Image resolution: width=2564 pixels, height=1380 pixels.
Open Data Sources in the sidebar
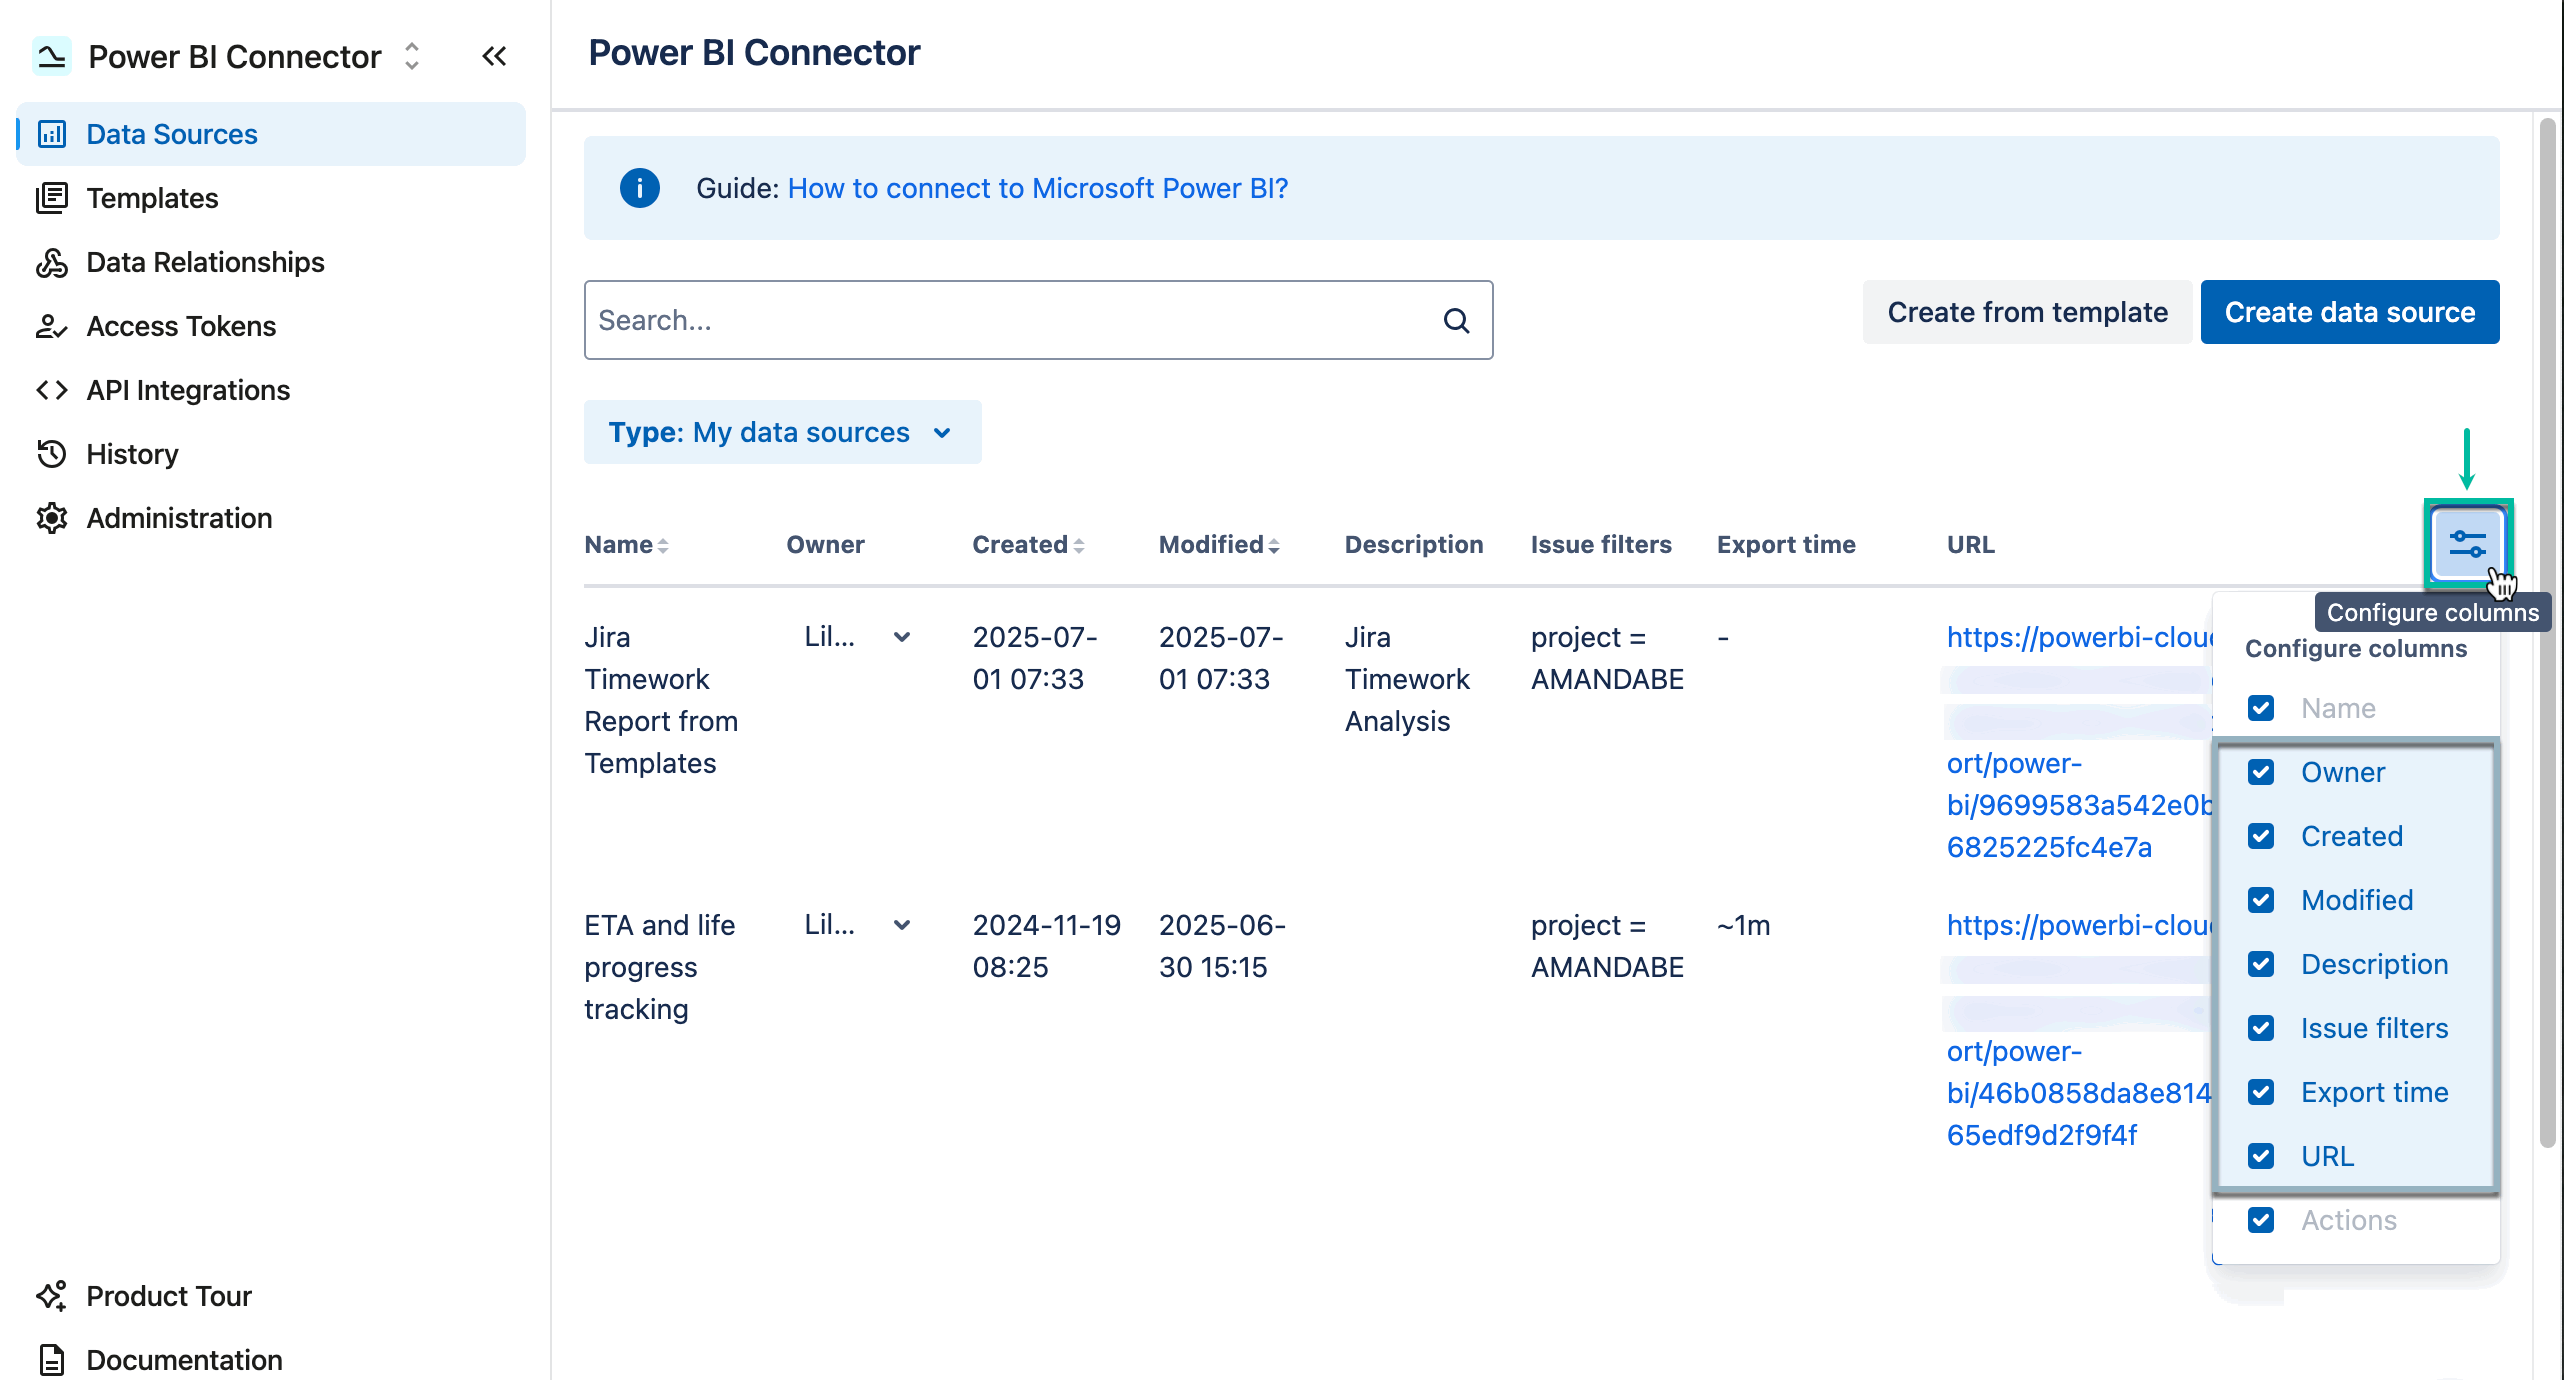click(170, 133)
